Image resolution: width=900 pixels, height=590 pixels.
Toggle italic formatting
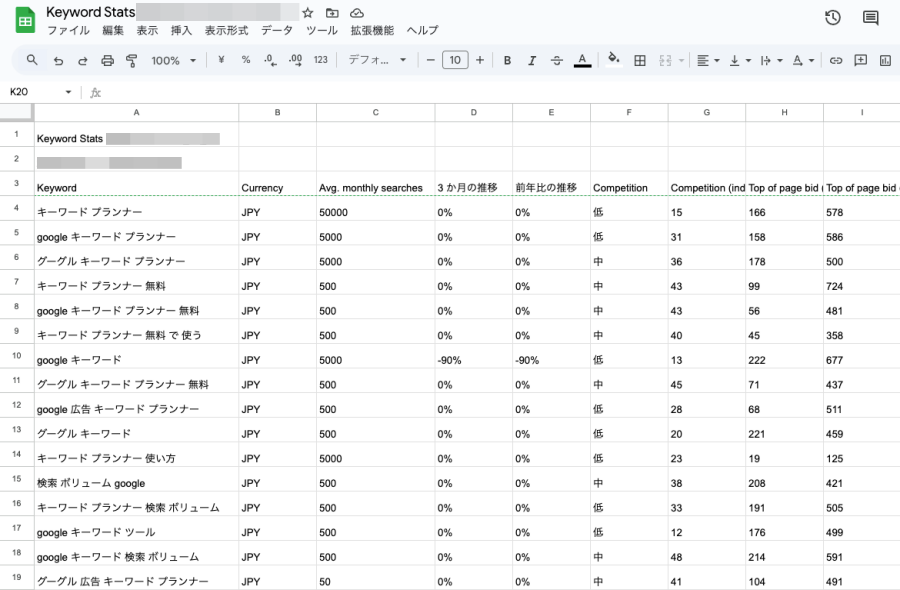[532, 60]
